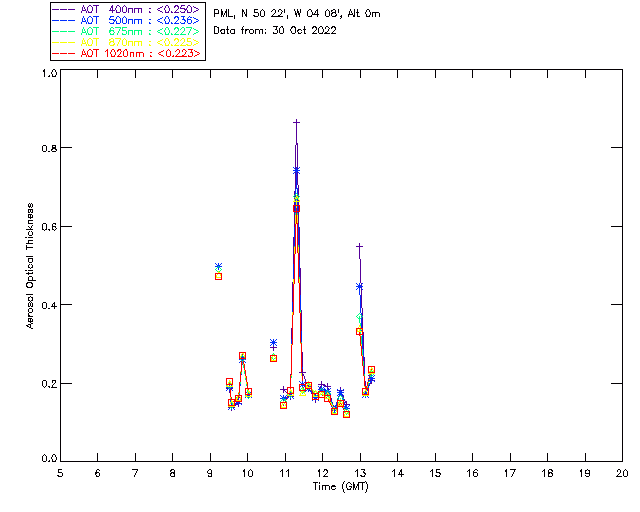Click the 1.0 y-axis tick label

coord(49,73)
